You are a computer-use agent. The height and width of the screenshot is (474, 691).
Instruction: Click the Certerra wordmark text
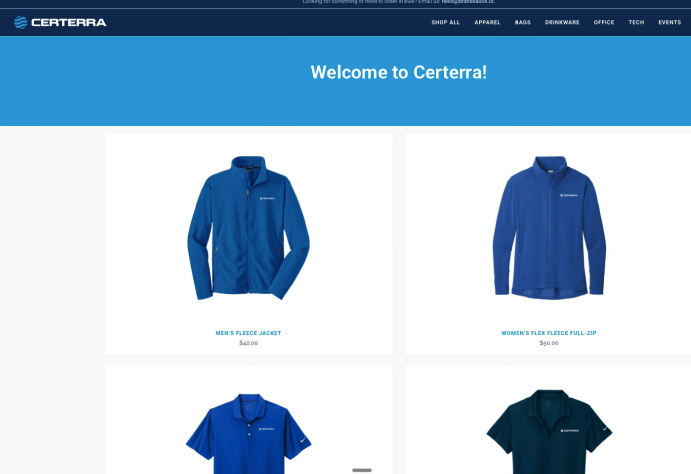68,22
